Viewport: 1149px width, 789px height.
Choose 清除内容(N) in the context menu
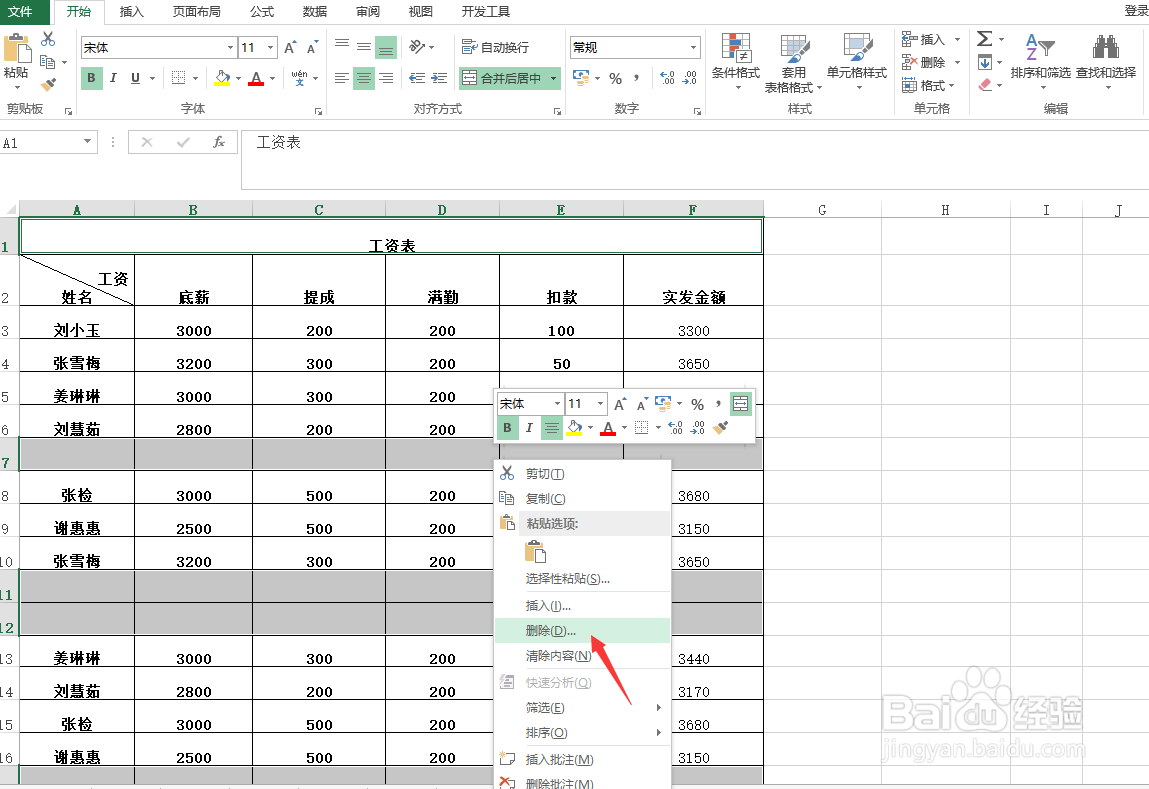click(x=583, y=656)
